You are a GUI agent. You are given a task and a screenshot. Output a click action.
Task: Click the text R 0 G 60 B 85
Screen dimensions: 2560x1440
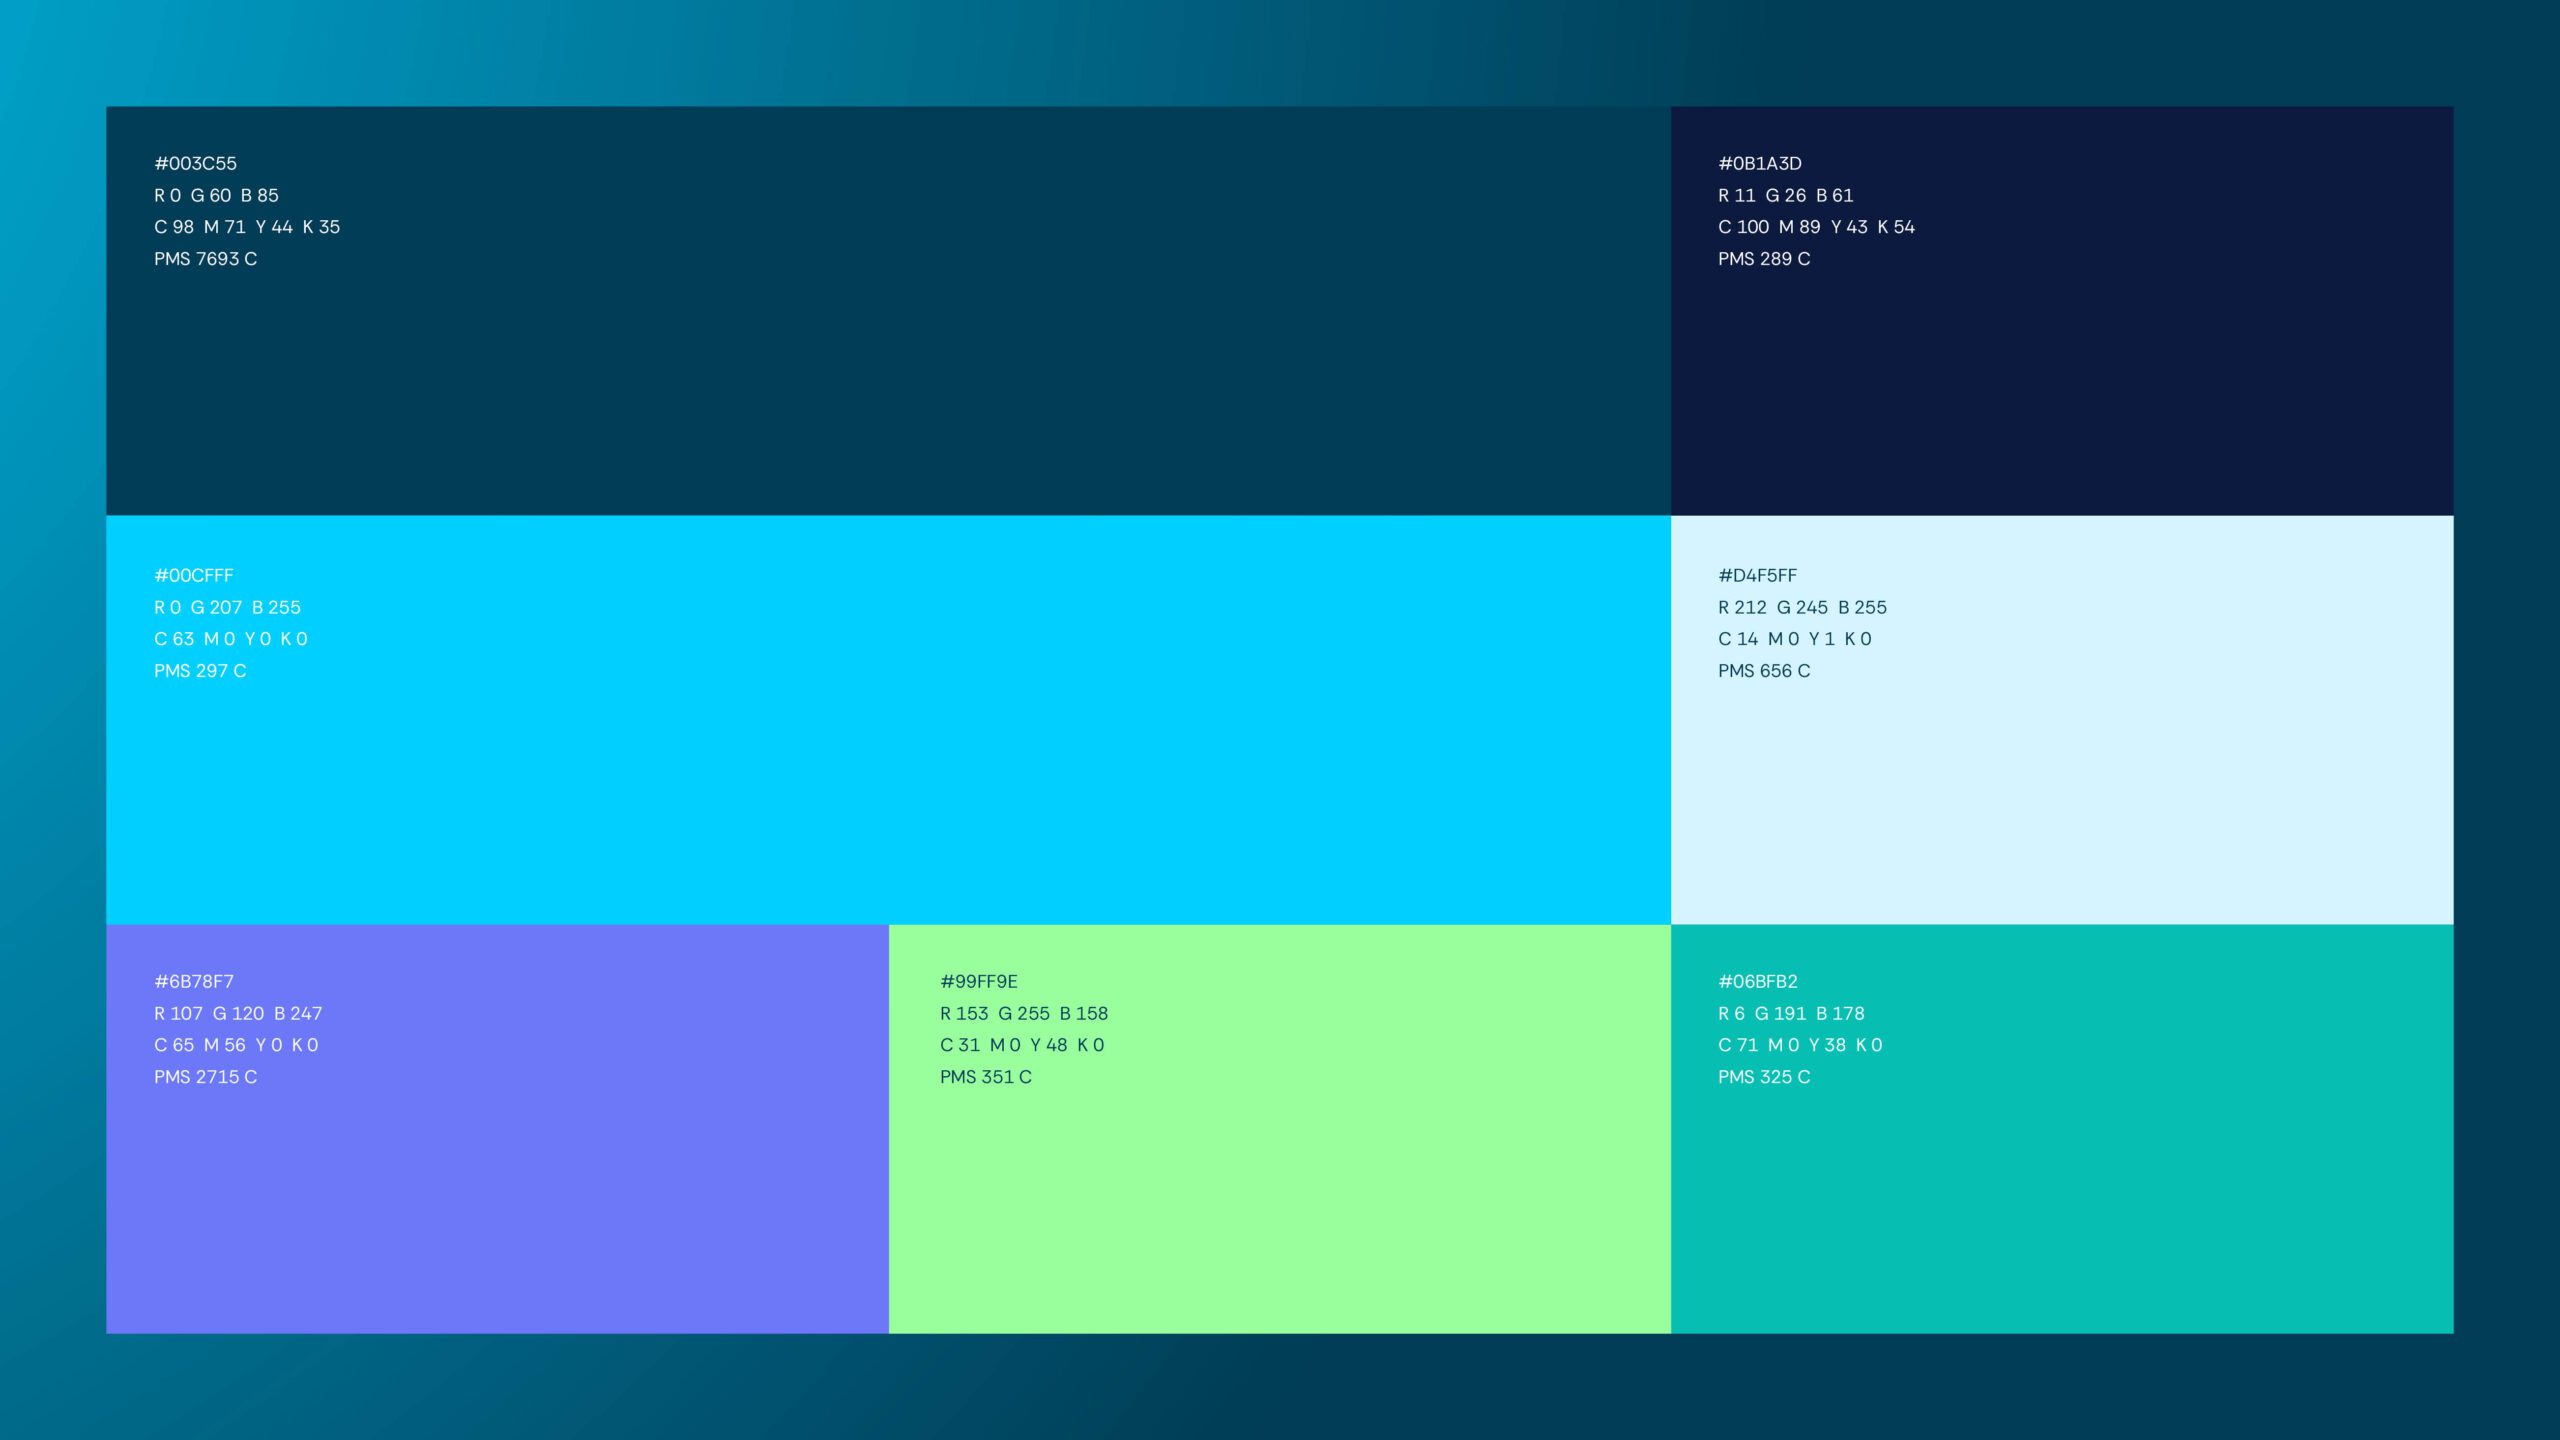pyautogui.click(x=216, y=195)
